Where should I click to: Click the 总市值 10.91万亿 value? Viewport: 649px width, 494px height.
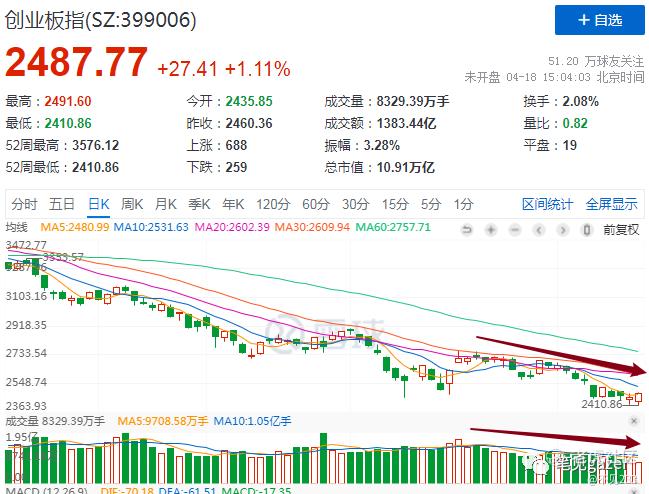[405, 168]
